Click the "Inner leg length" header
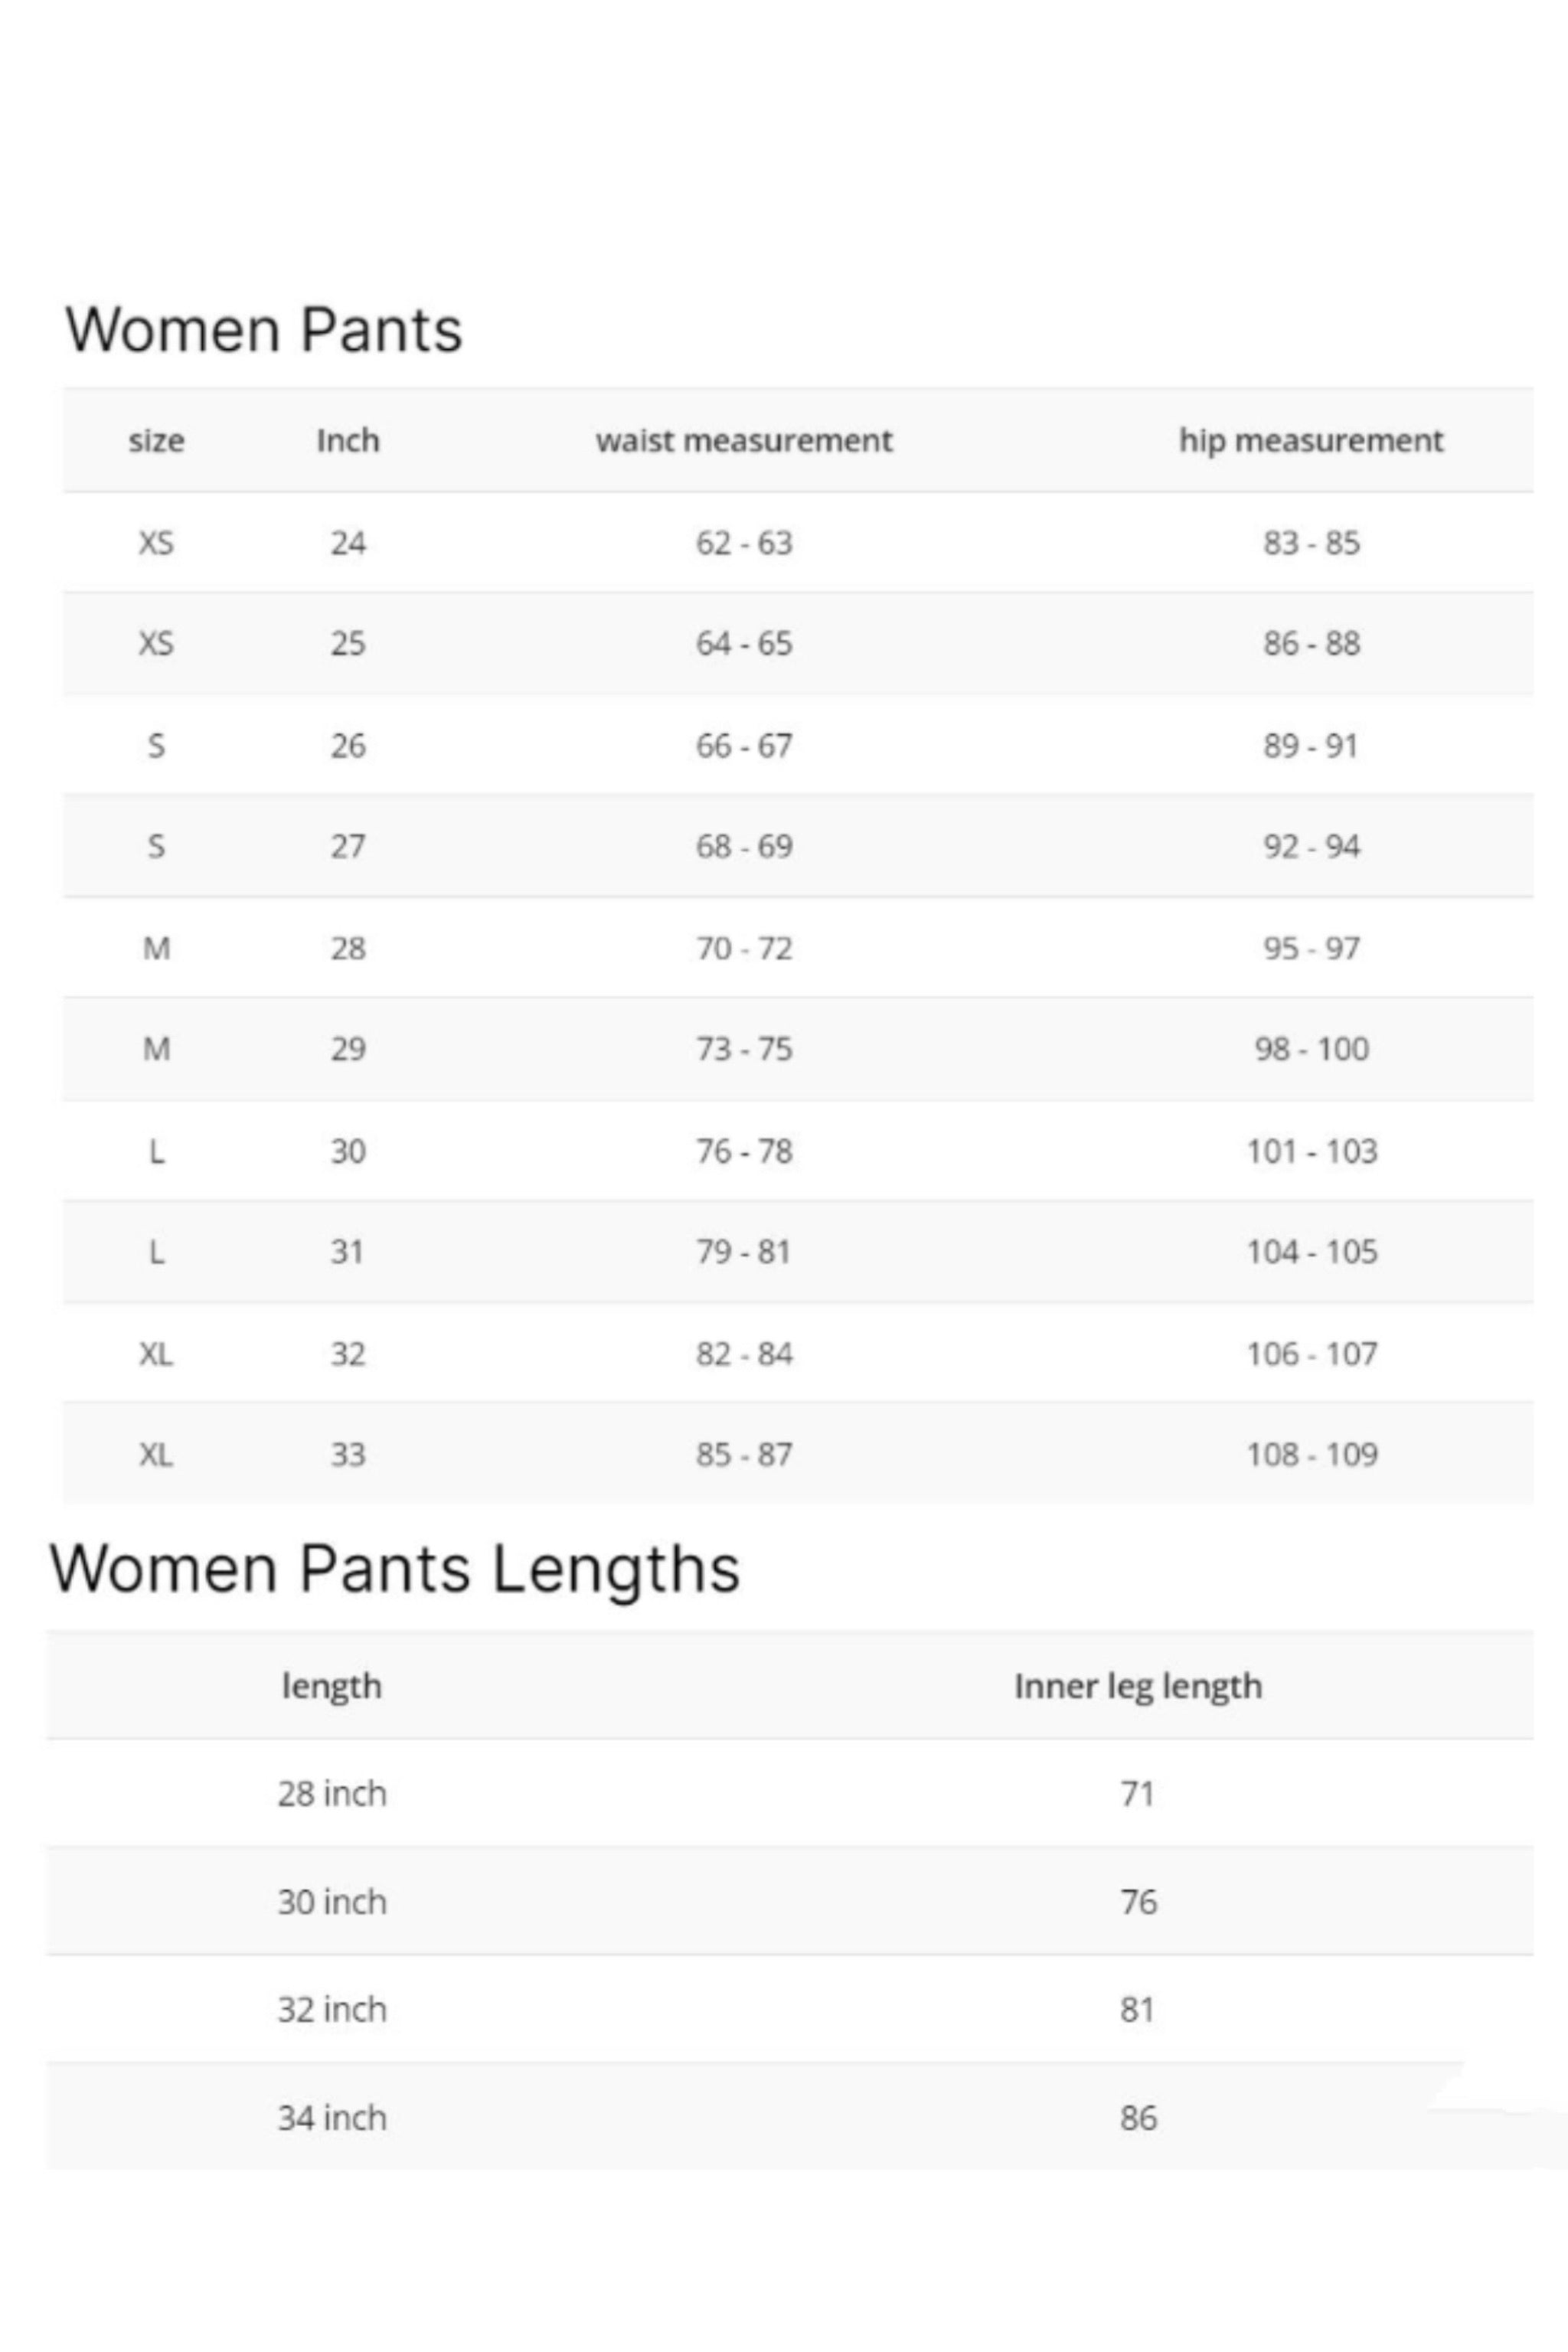Image resolution: width=1568 pixels, height=2352 pixels. point(1138,1686)
